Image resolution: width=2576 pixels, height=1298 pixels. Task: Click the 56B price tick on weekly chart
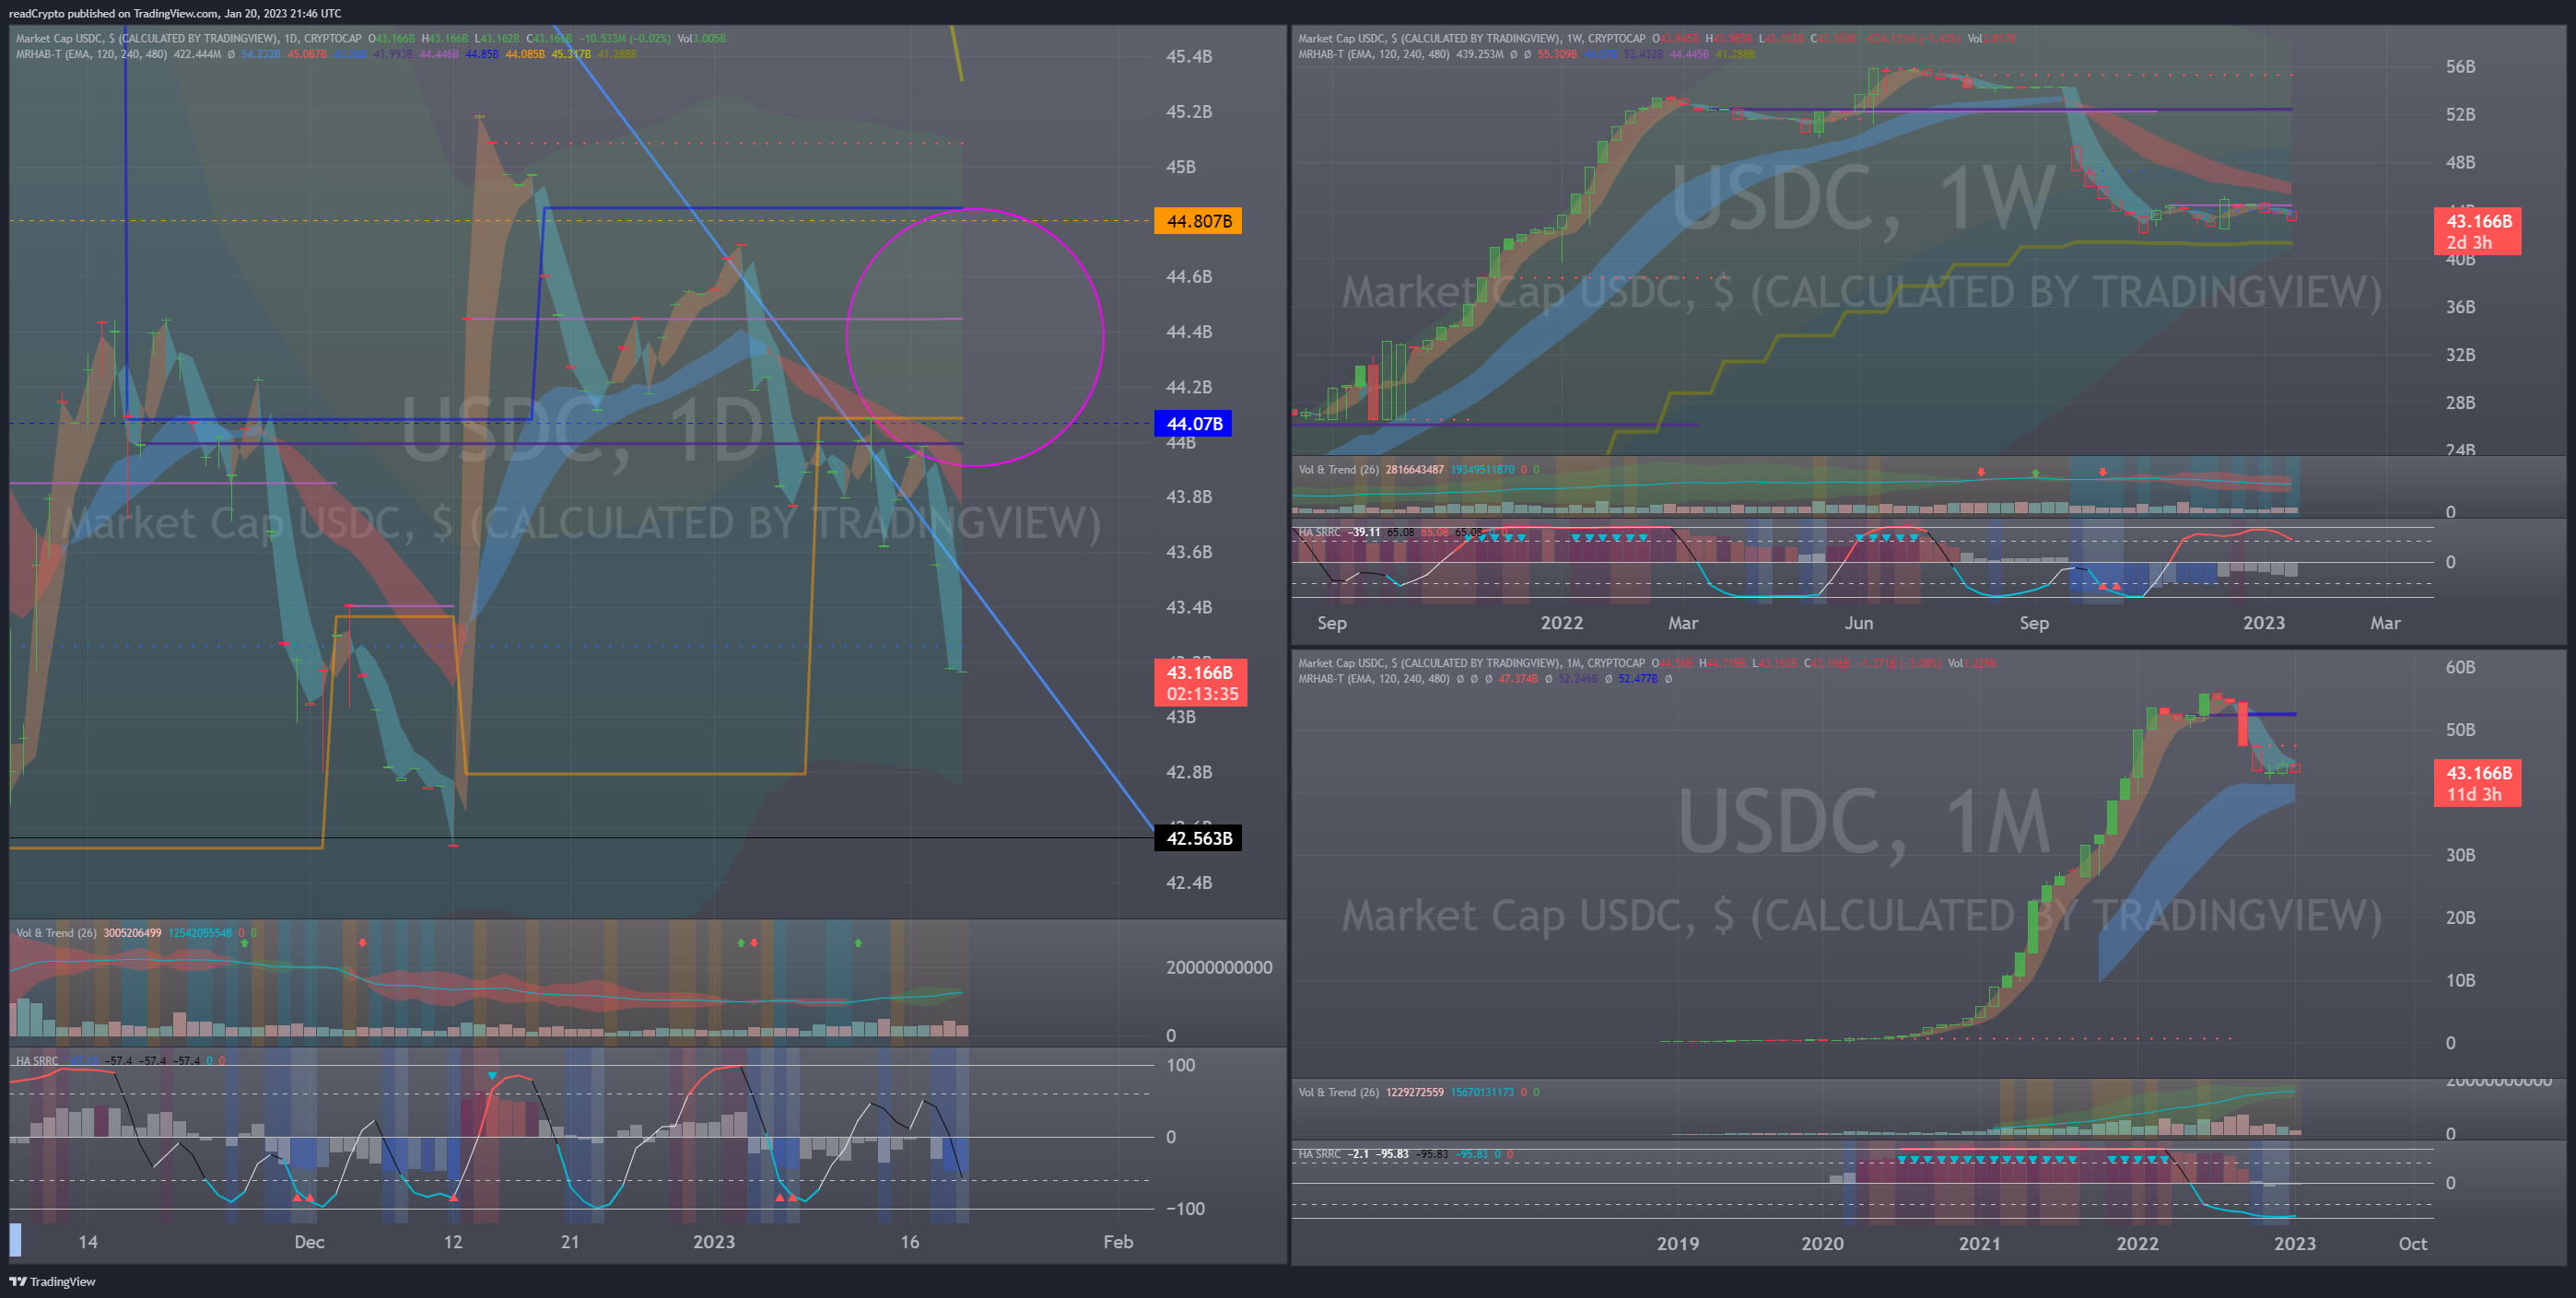click(x=2460, y=67)
